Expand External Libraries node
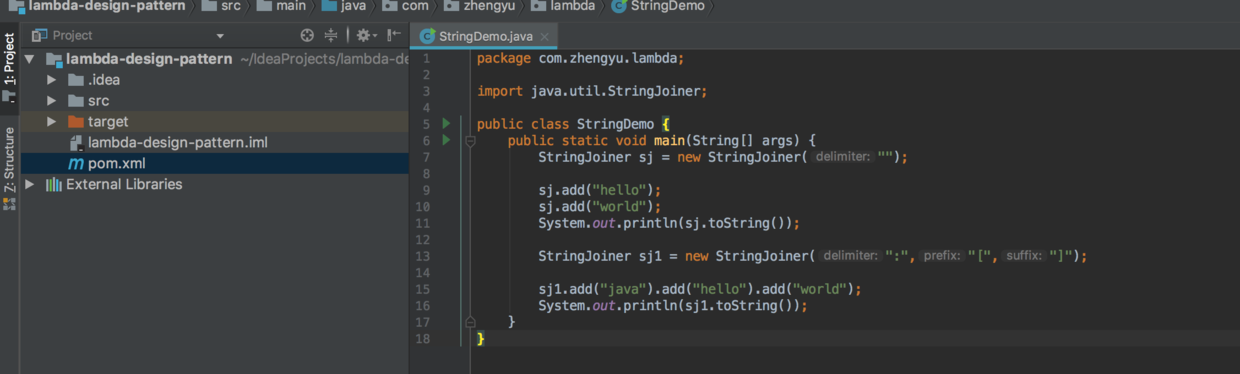This screenshot has width=1240, height=374. 29,185
